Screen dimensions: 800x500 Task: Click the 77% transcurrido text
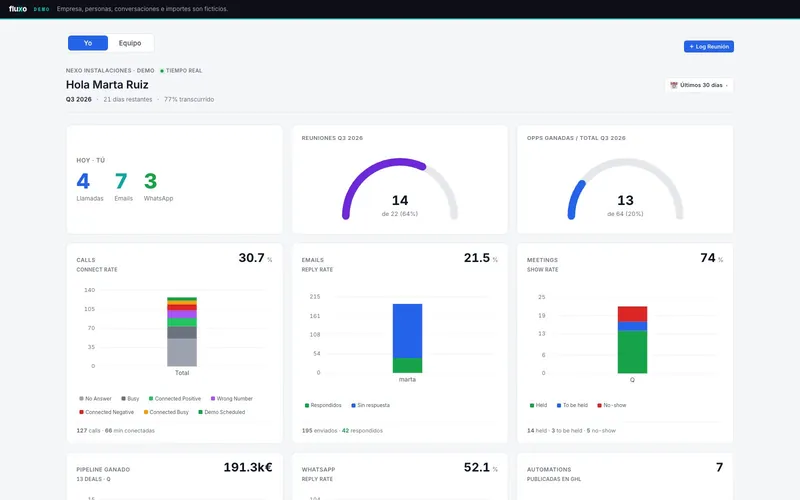(189, 99)
